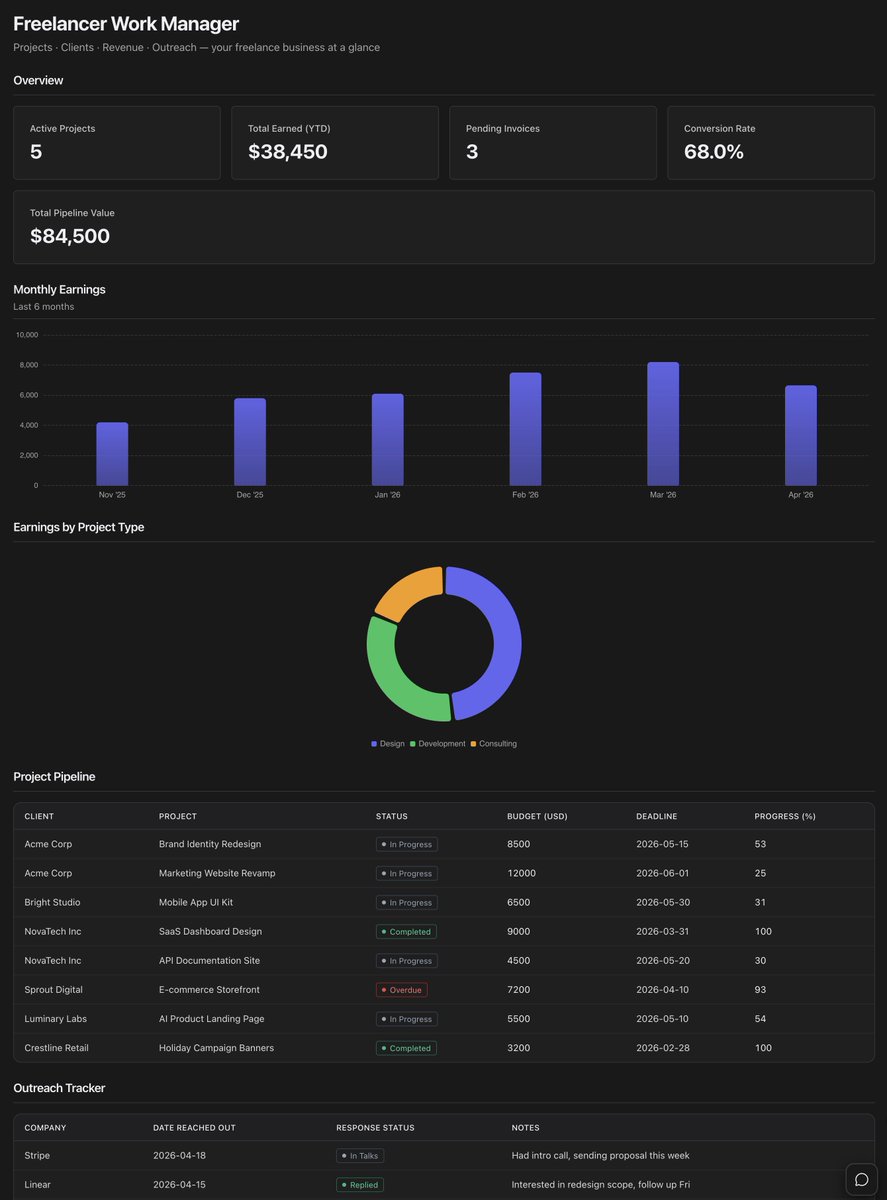Click the Jan '26 earnings bar

(388, 440)
